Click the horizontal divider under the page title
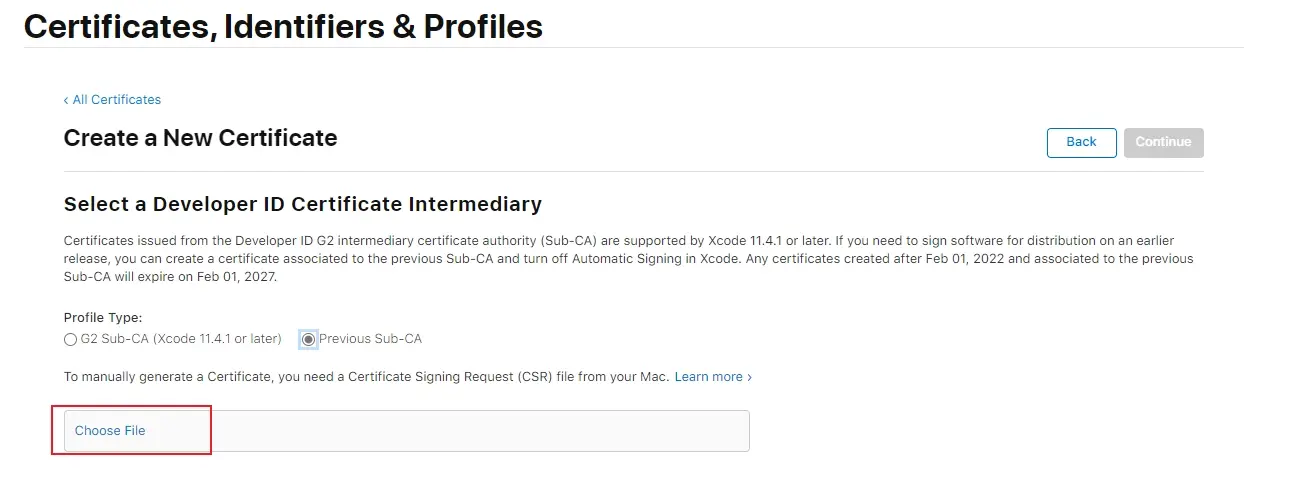Viewport: 1294px width, 486px height. tap(640, 47)
